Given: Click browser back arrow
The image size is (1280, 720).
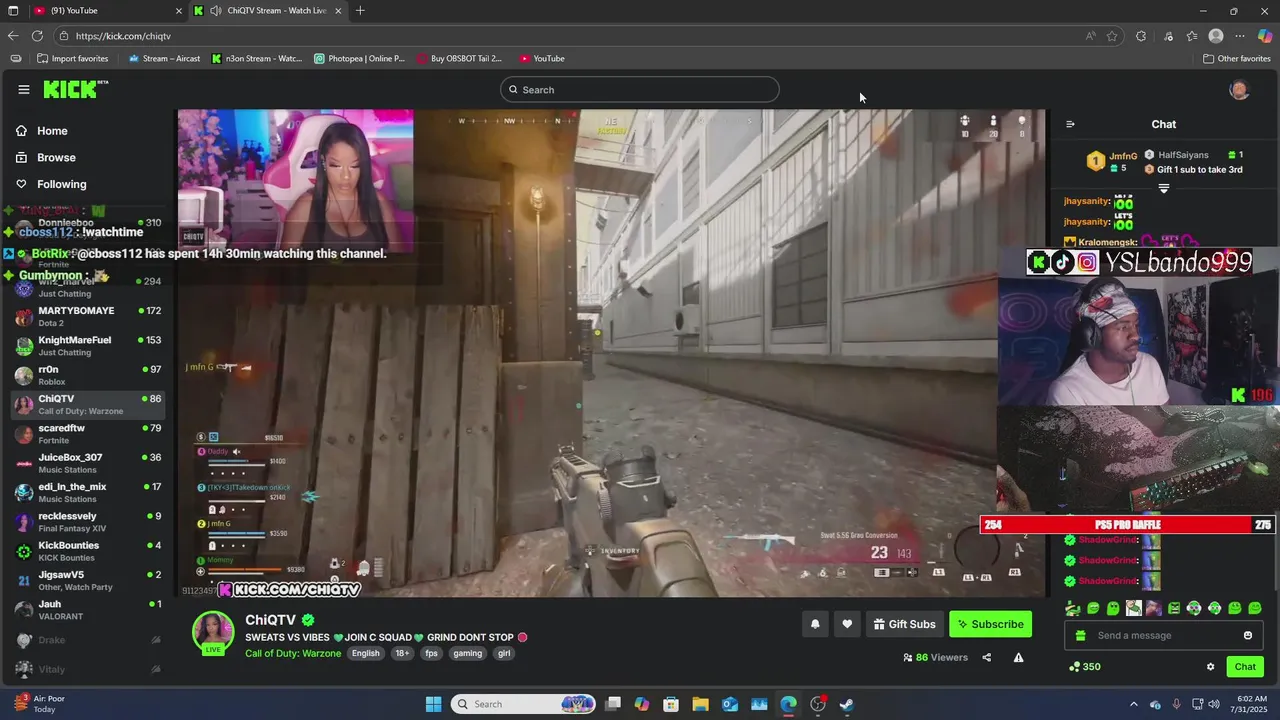Looking at the screenshot, I should pyautogui.click(x=13, y=36).
